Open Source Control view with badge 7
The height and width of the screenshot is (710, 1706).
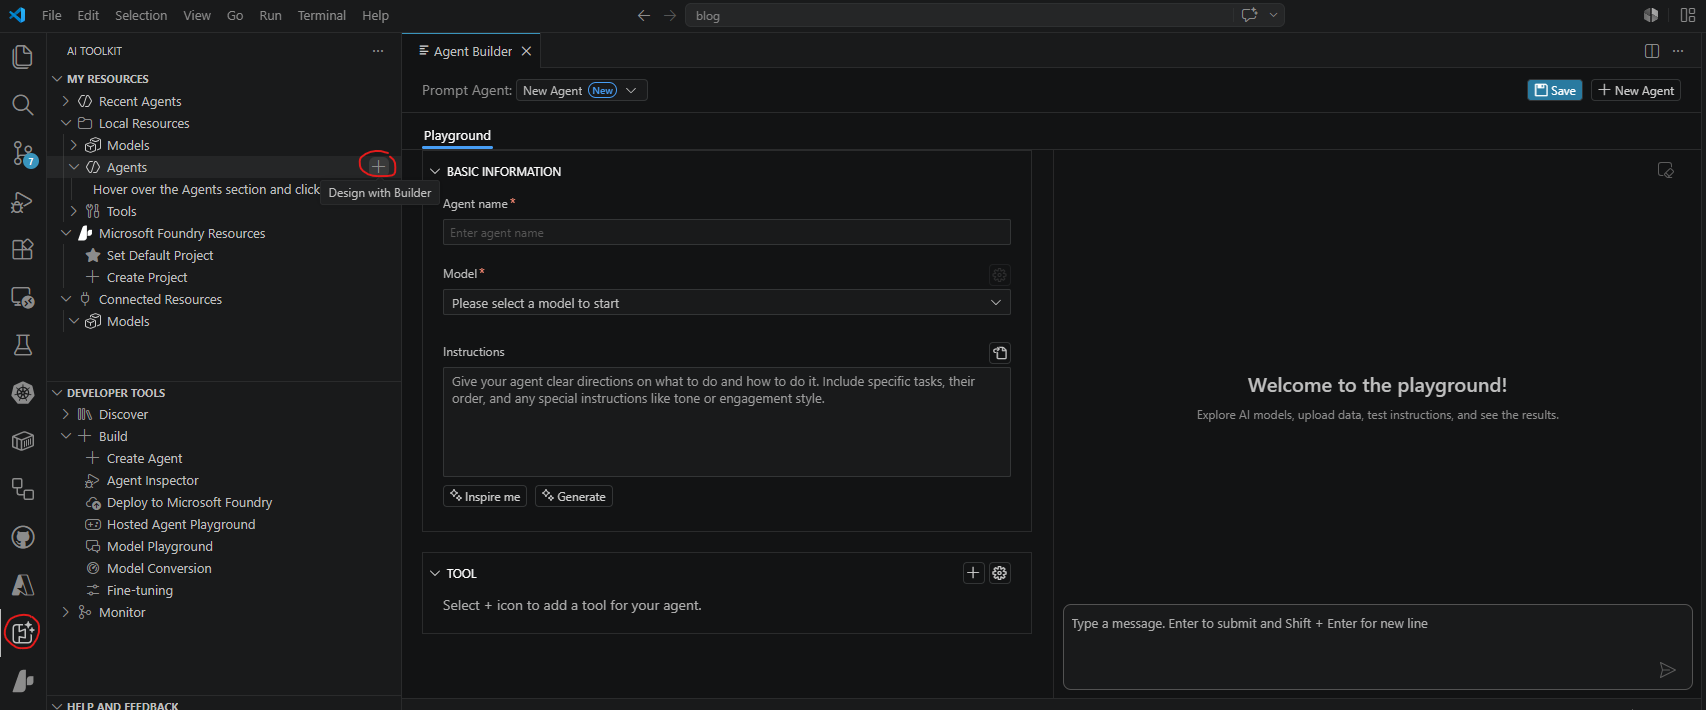22,153
